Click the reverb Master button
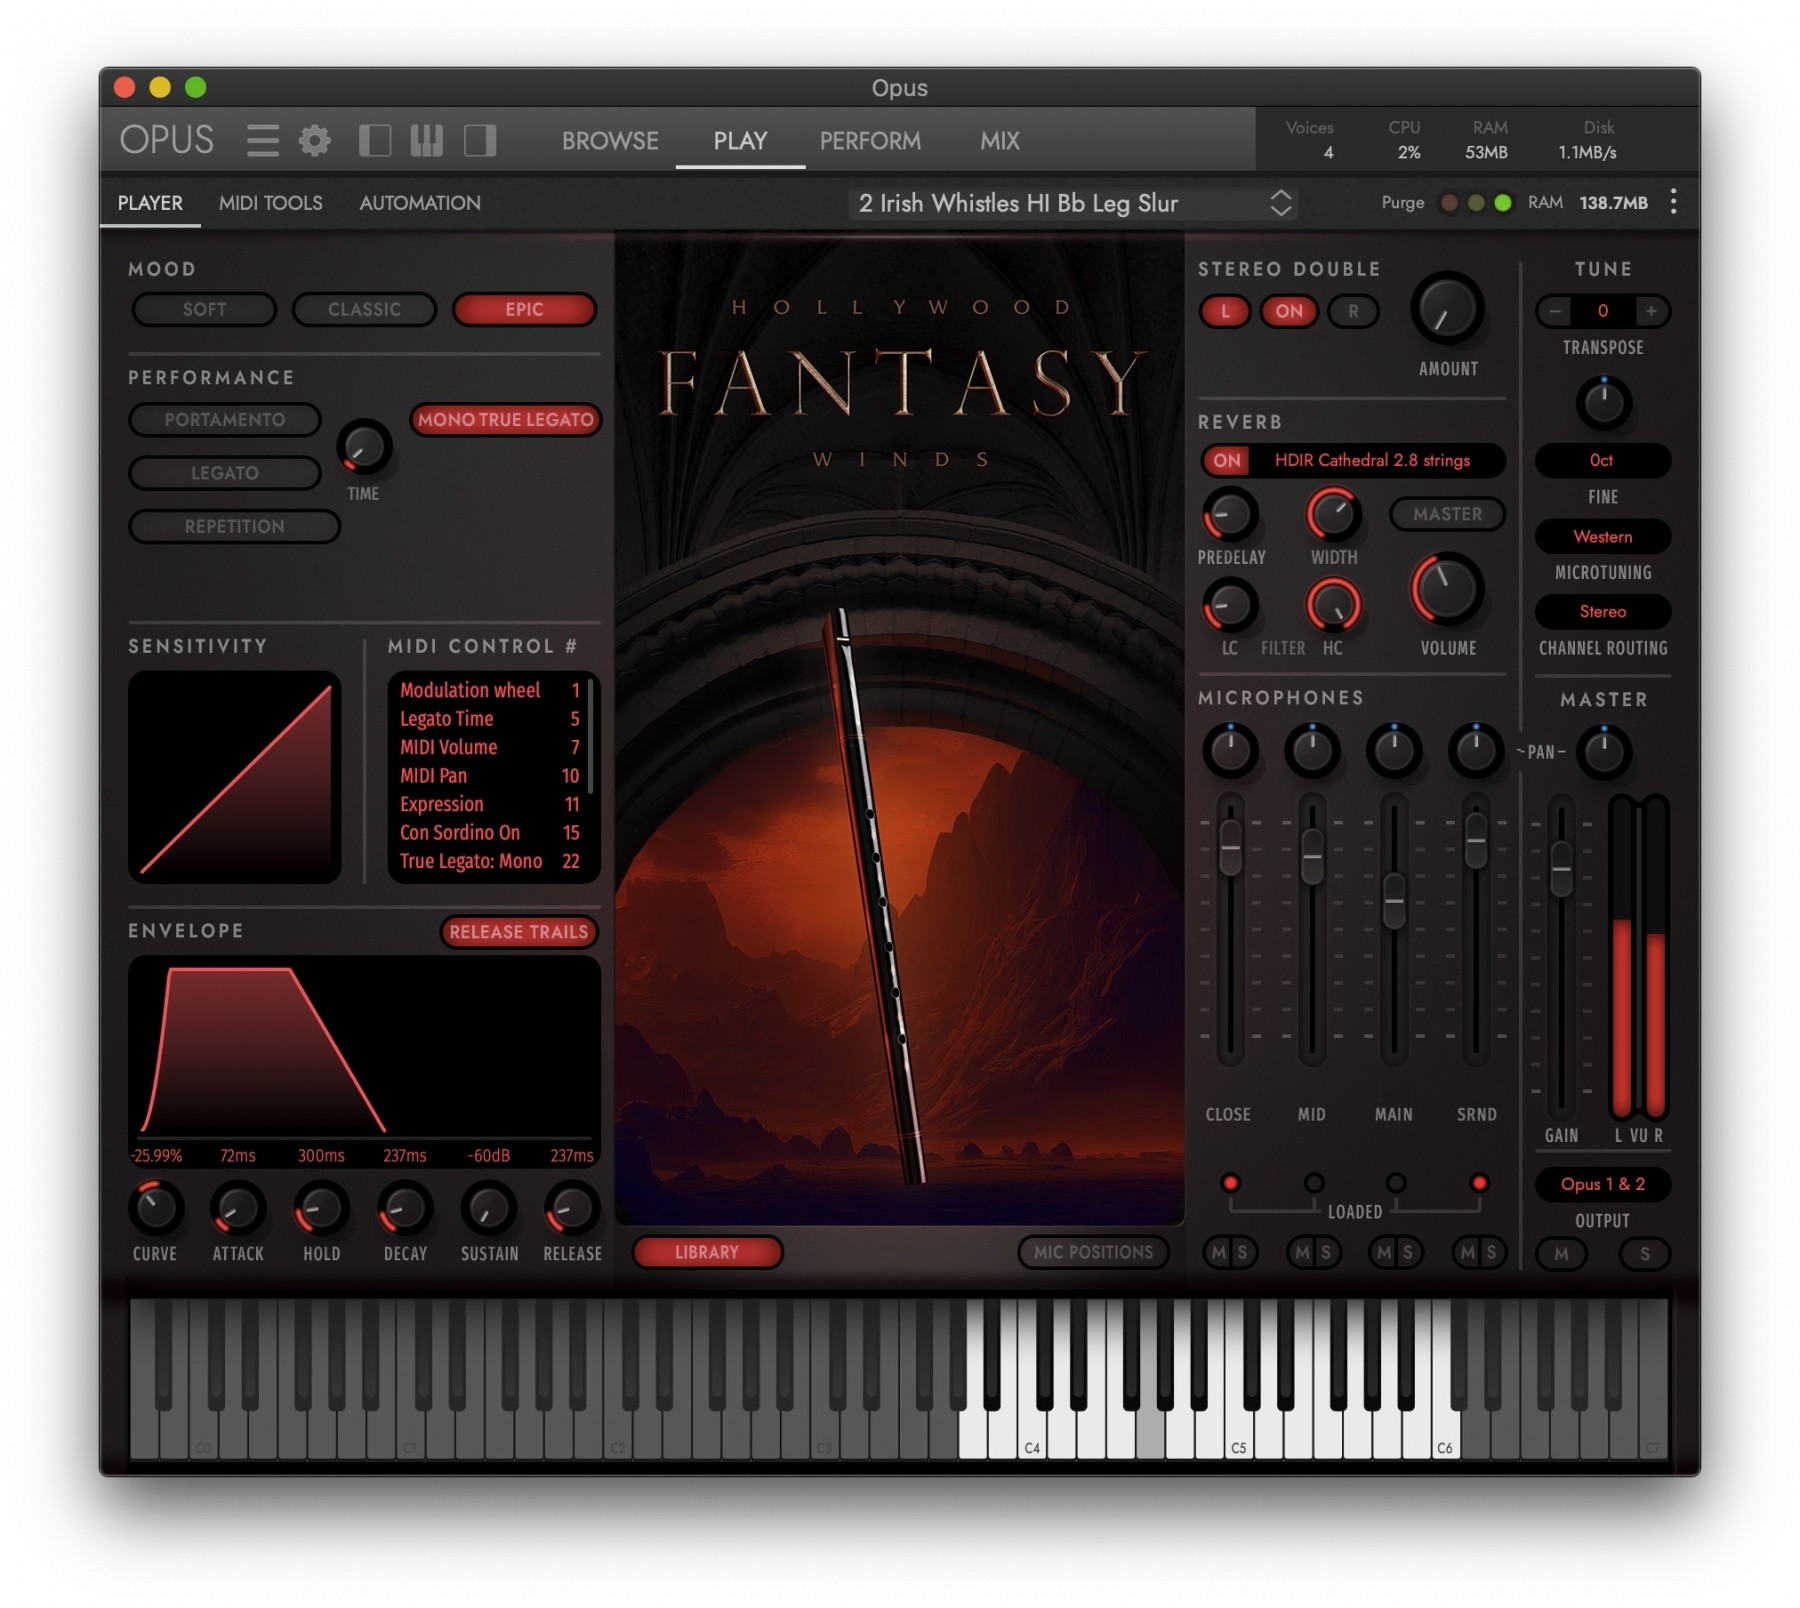Viewport: 1800px width, 1608px height. (1447, 514)
